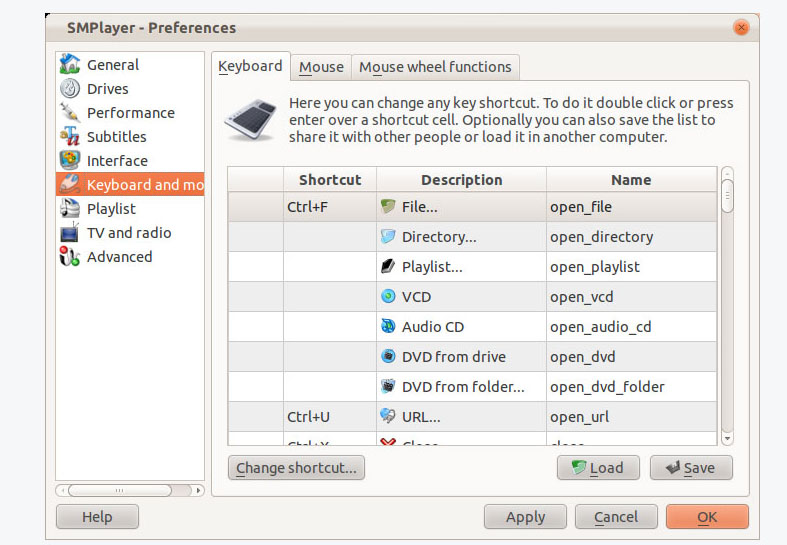Click the table scrollbar up arrow
This screenshot has width=787, height=545.
click(x=727, y=173)
